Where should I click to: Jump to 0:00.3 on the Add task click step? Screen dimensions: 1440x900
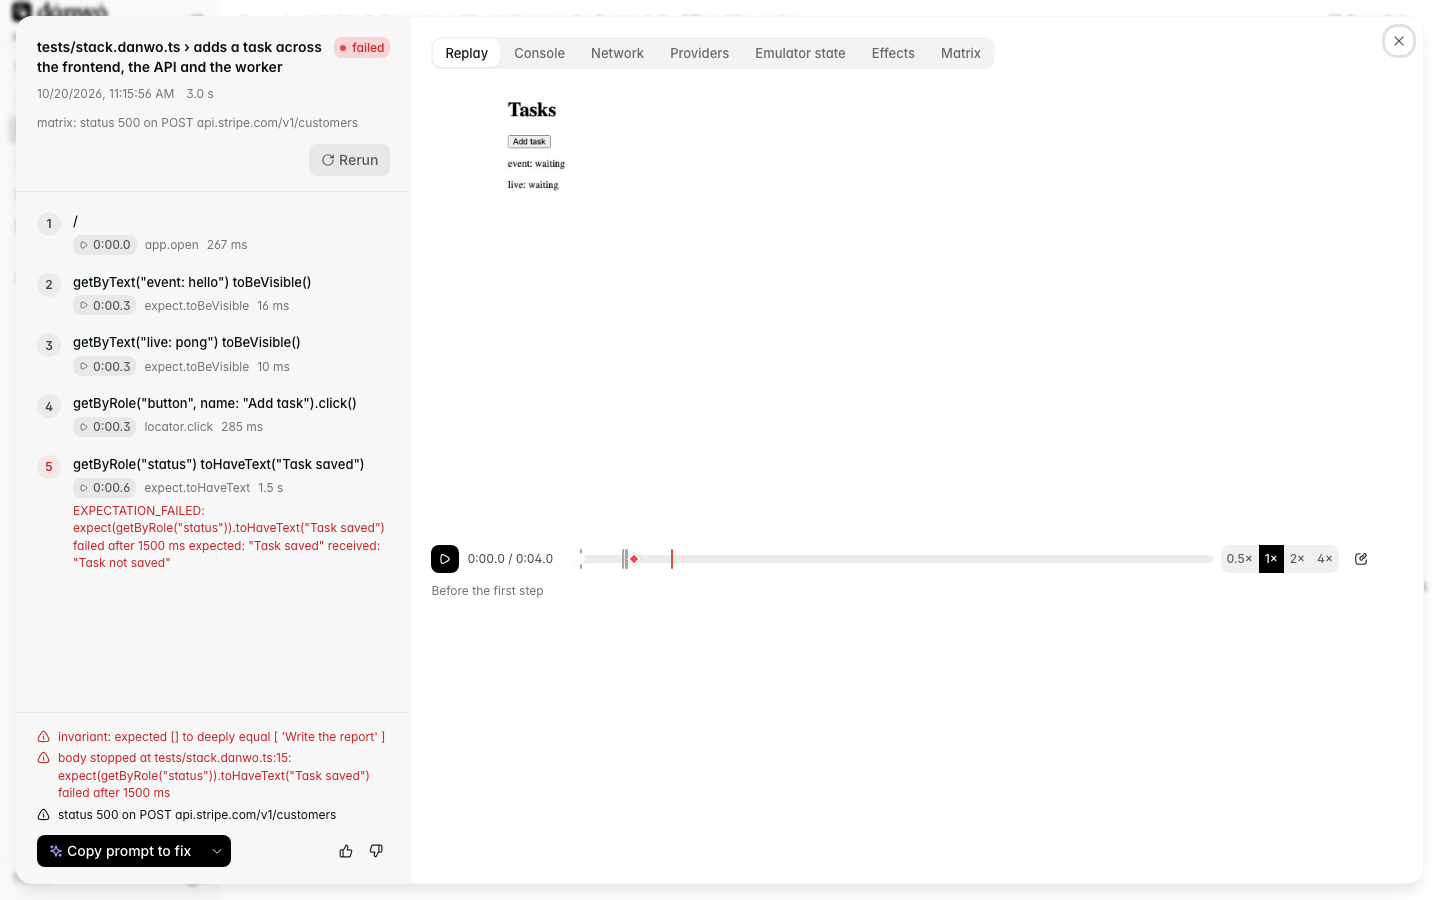(x=105, y=427)
